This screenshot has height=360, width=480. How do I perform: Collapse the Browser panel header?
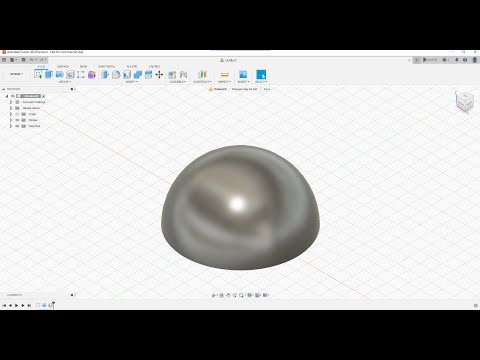4,89
